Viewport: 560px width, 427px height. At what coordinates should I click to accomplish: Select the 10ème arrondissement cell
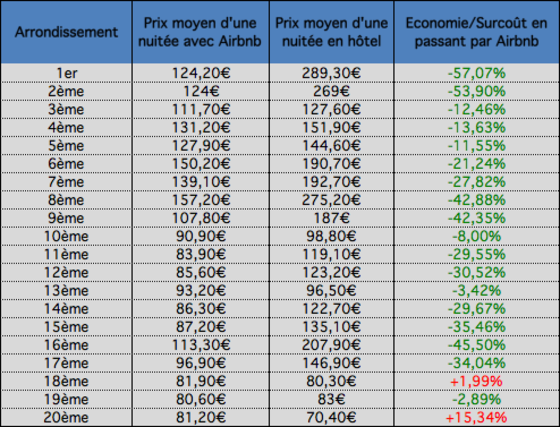(x=66, y=236)
